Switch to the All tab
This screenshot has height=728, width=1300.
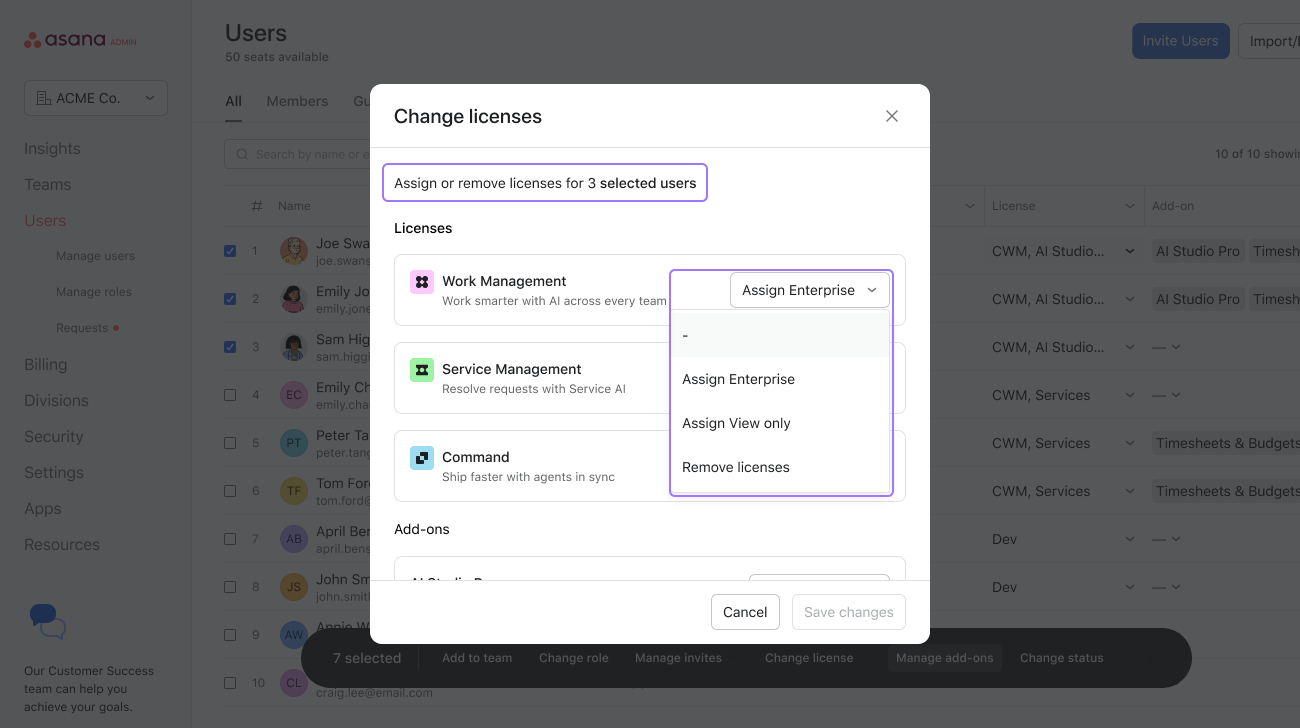pos(233,101)
